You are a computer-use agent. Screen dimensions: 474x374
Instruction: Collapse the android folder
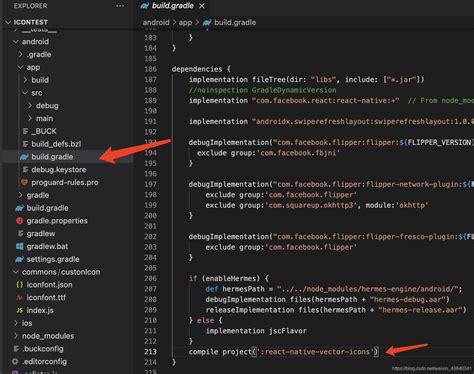(x=15, y=42)
